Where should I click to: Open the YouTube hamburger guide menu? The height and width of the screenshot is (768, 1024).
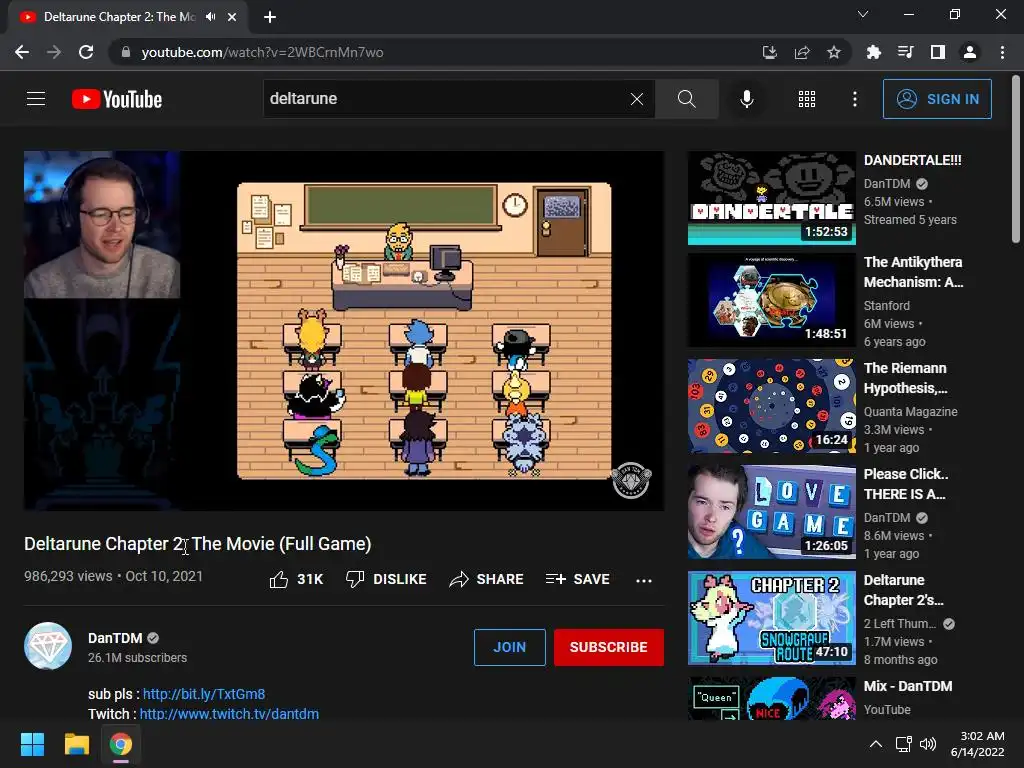click(36, 99)
